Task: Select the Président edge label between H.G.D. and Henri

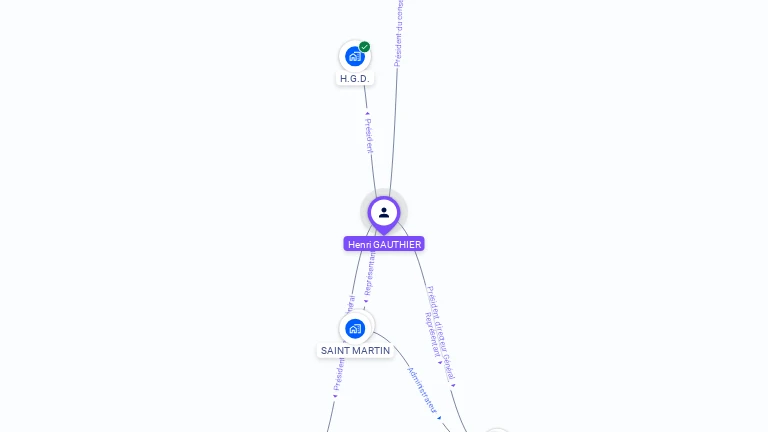Action: click(x=369, y=136)
